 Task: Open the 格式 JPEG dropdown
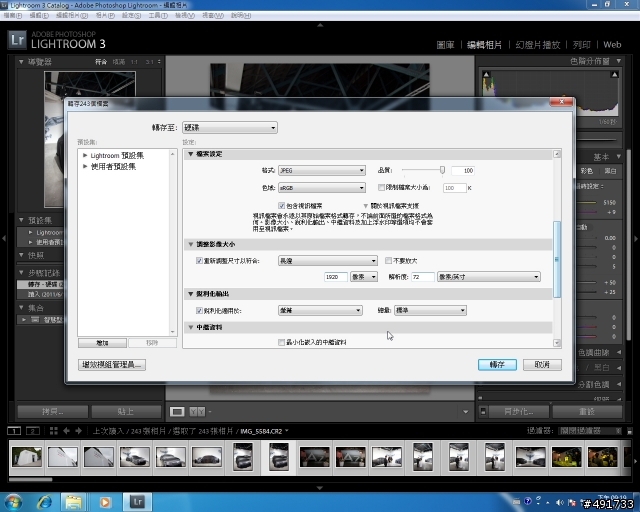click(322, 170)
